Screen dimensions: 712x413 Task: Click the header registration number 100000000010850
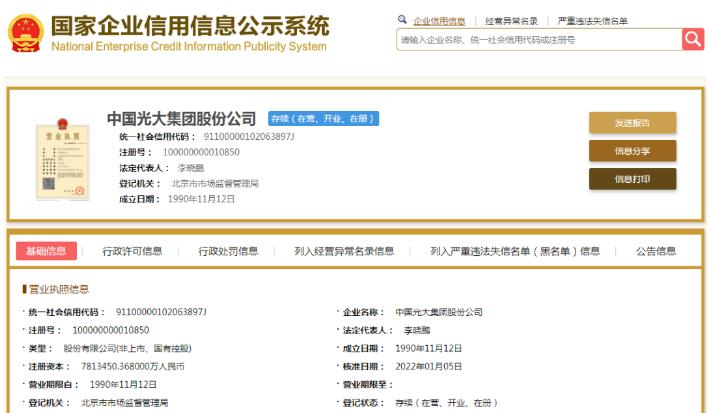pos(201,152)
